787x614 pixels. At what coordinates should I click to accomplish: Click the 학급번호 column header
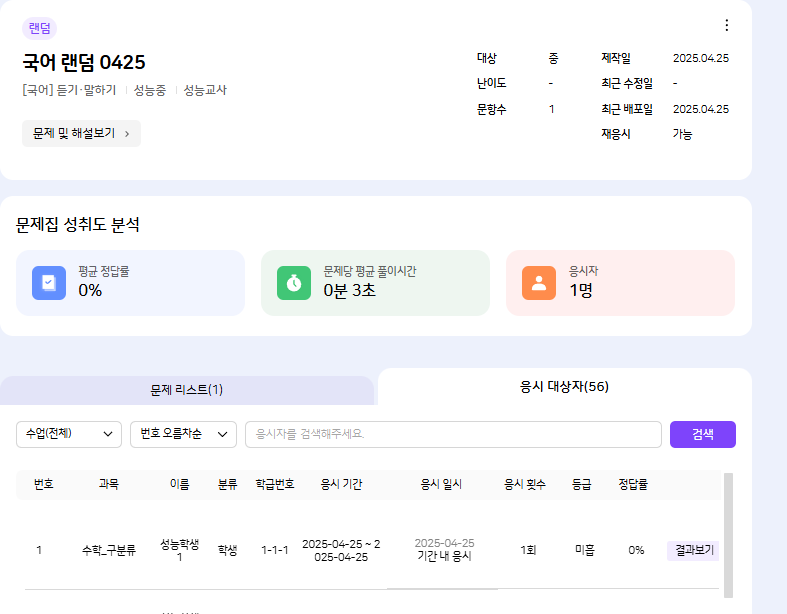275,484
